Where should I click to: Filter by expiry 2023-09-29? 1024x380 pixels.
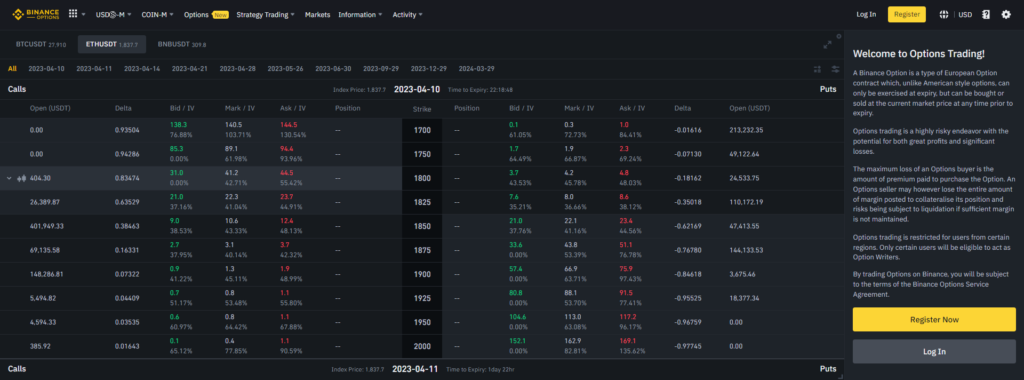(381, 69)
